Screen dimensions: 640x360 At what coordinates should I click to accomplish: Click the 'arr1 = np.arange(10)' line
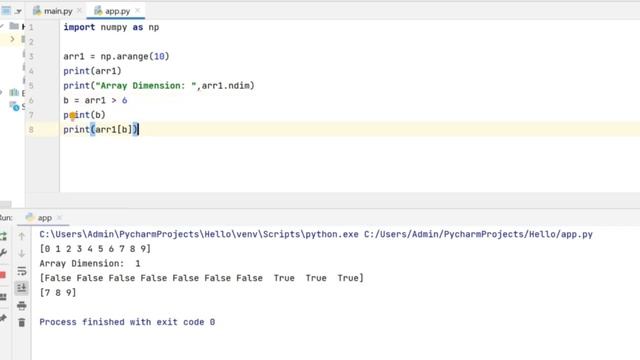point(116,56)
